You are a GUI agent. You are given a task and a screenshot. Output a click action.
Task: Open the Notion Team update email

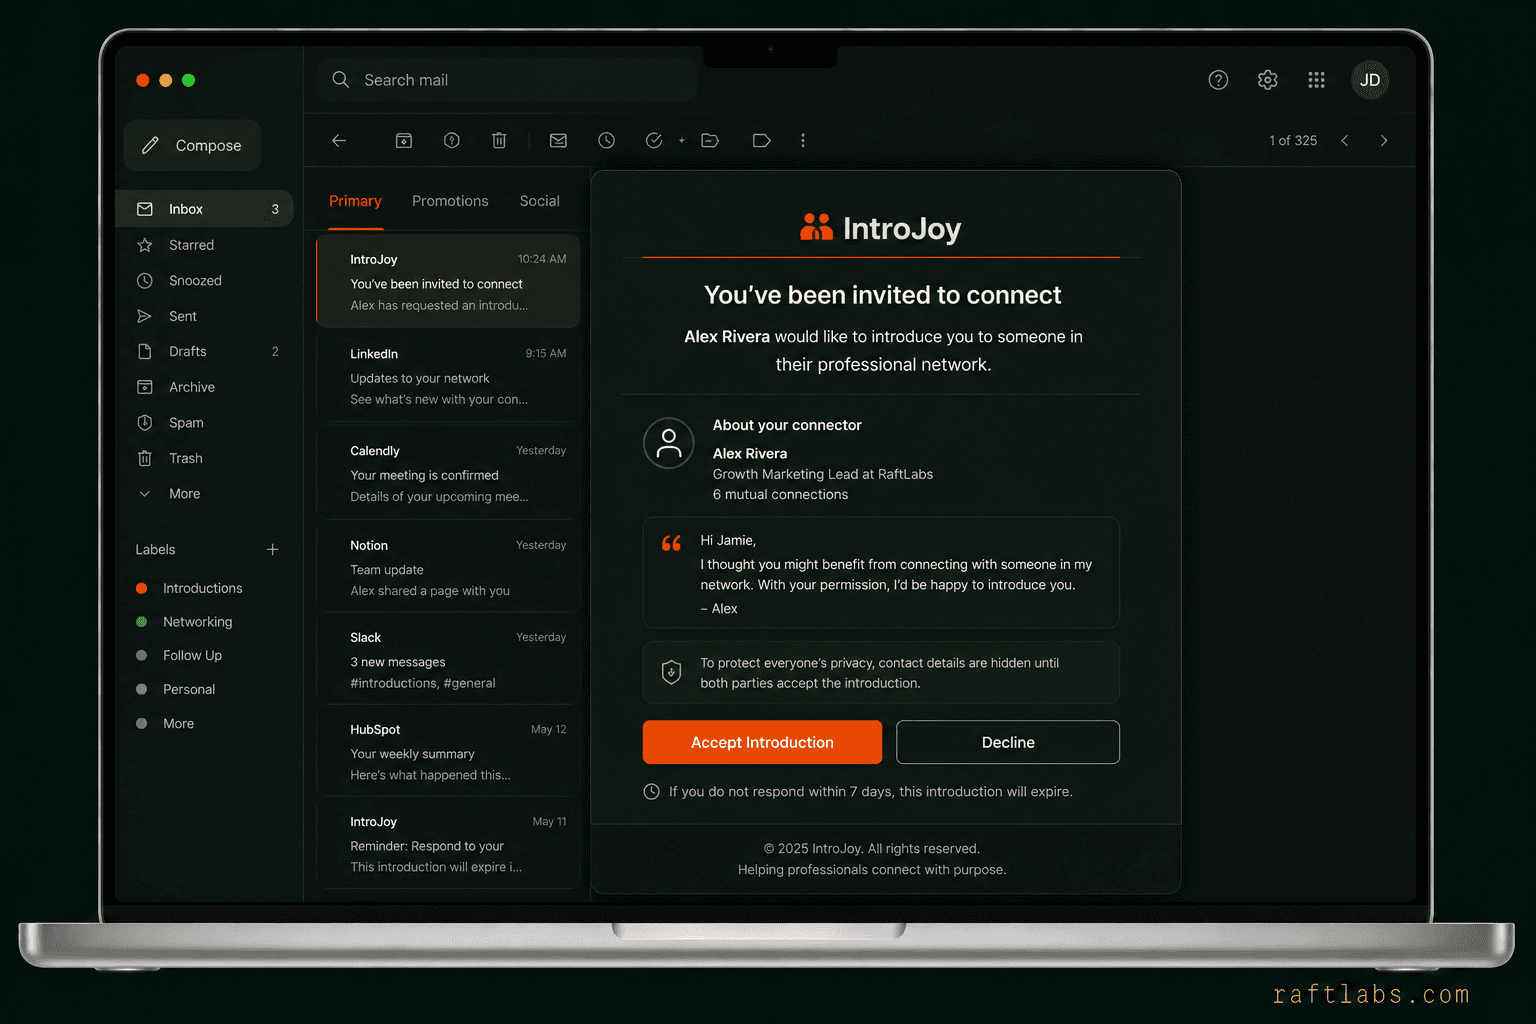click(448, 567)
